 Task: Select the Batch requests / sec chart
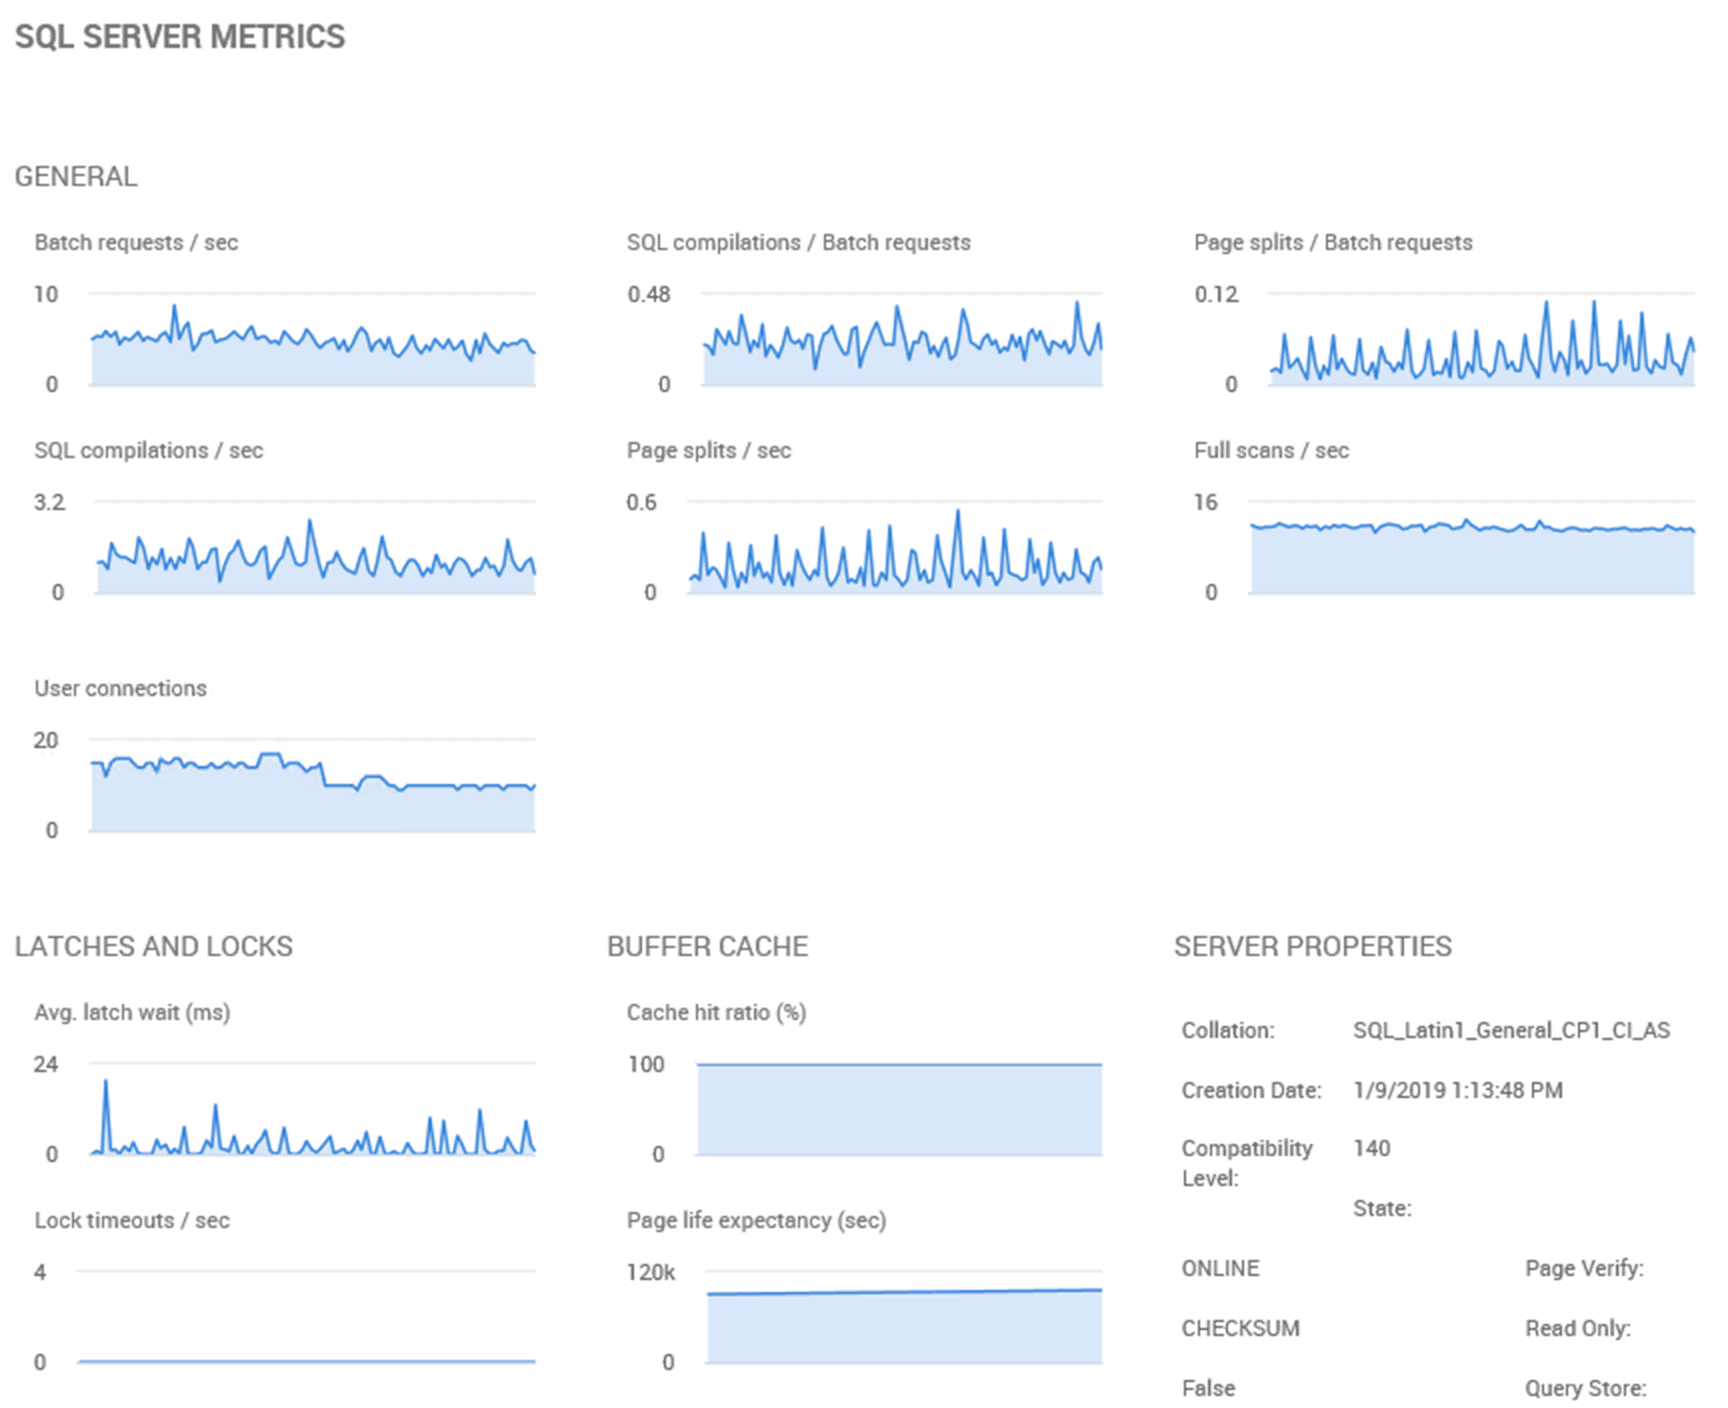pyautogui.click(x=310, y=340)
